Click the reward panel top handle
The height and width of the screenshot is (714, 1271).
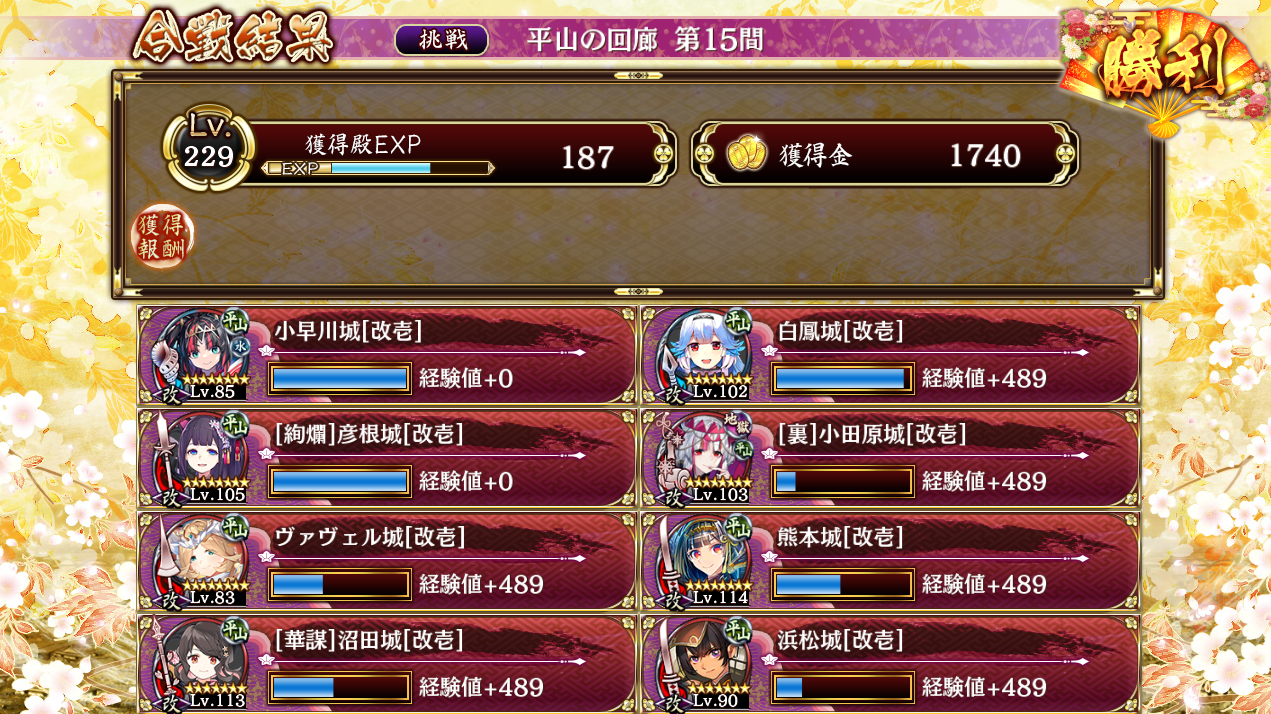tap(638, 76)
